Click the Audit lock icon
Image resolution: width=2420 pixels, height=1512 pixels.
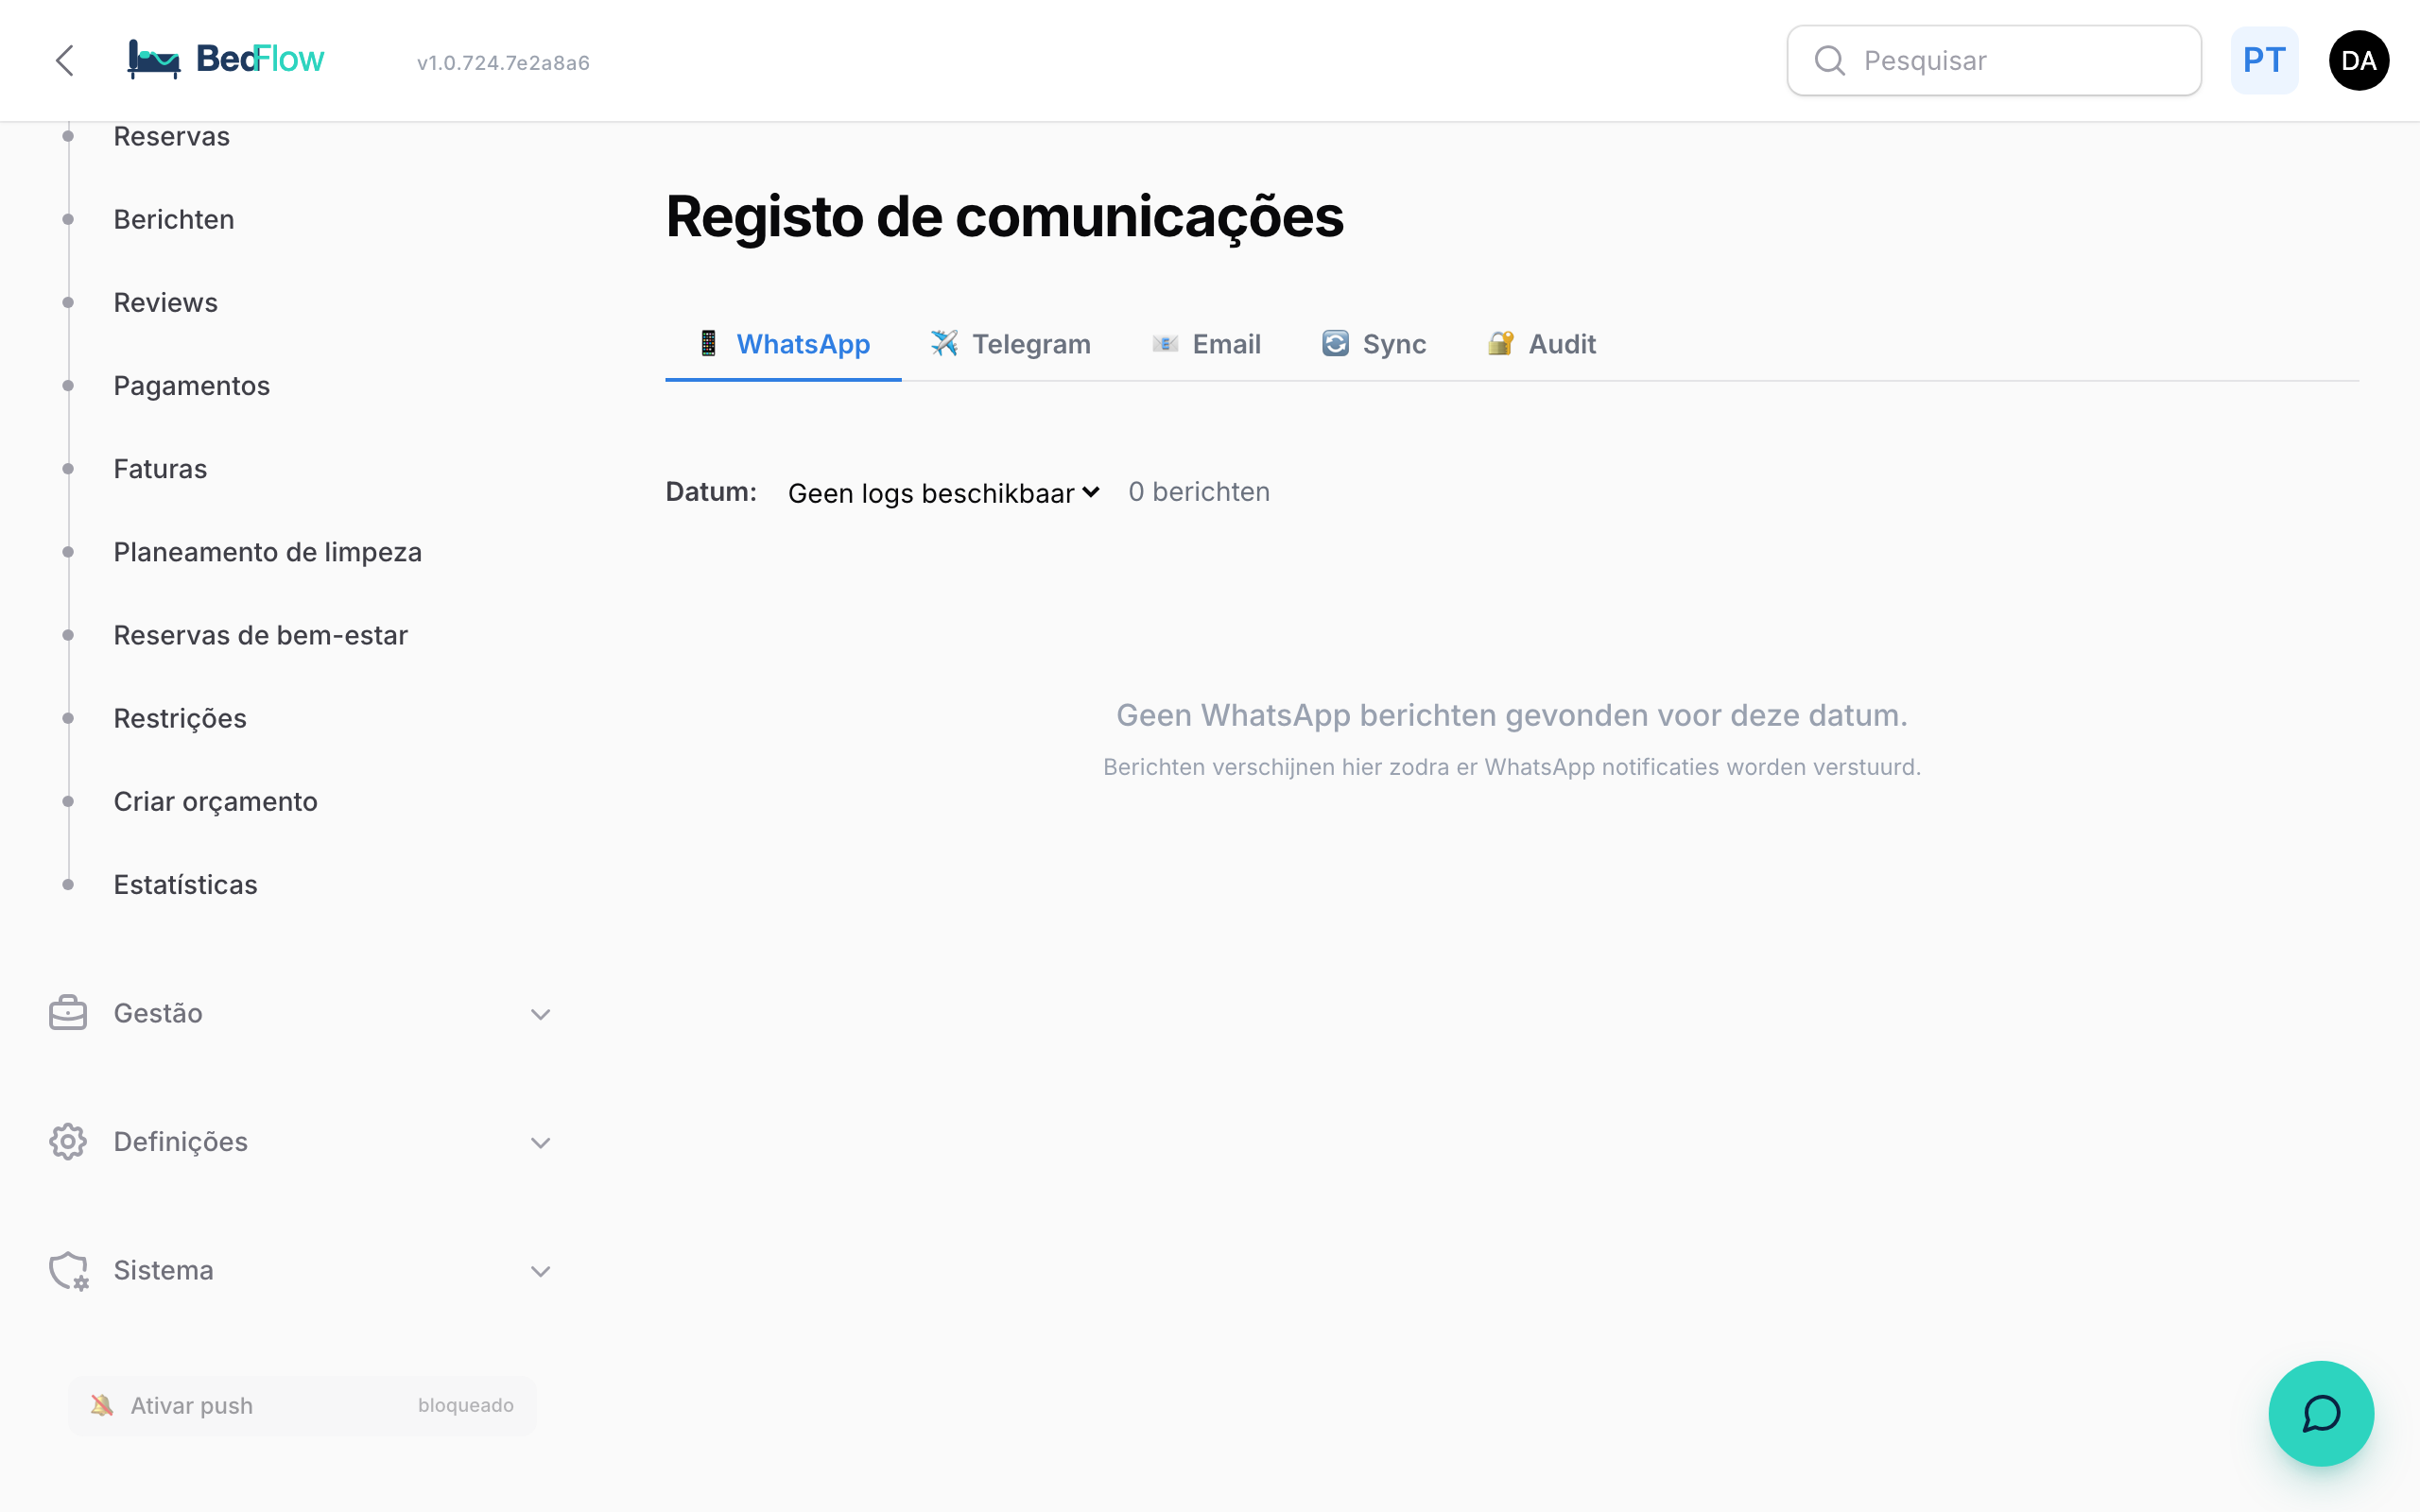1500,343
